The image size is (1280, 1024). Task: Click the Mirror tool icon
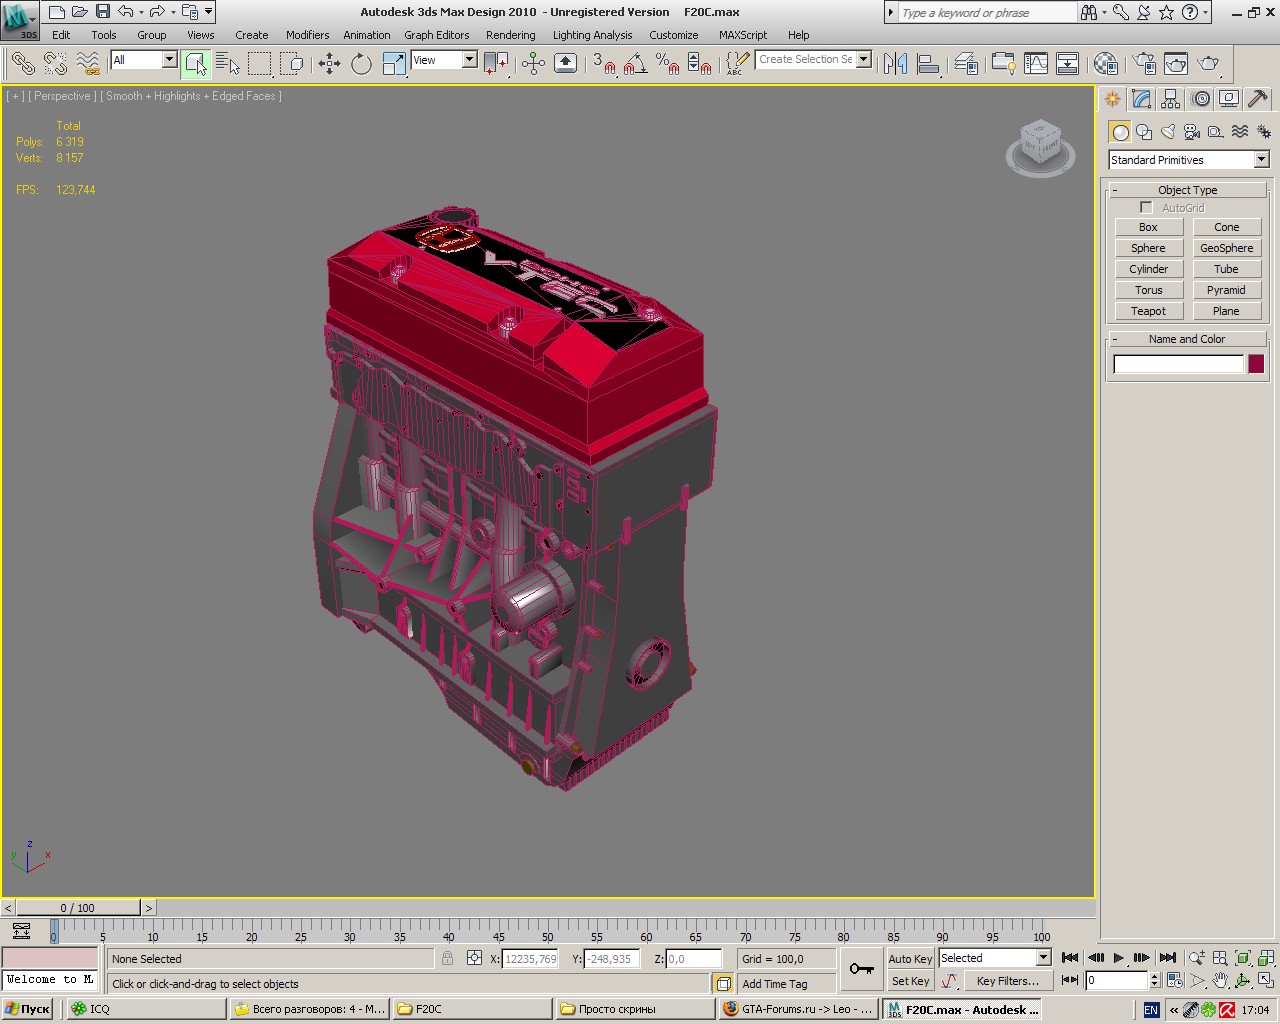[x=896, y=64]
